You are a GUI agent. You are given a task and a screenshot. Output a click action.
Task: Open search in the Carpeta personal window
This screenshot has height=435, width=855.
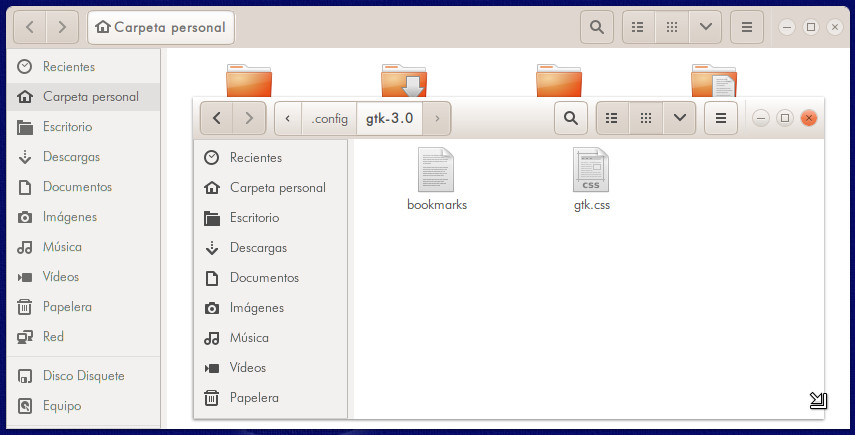[x=597, y=27]
